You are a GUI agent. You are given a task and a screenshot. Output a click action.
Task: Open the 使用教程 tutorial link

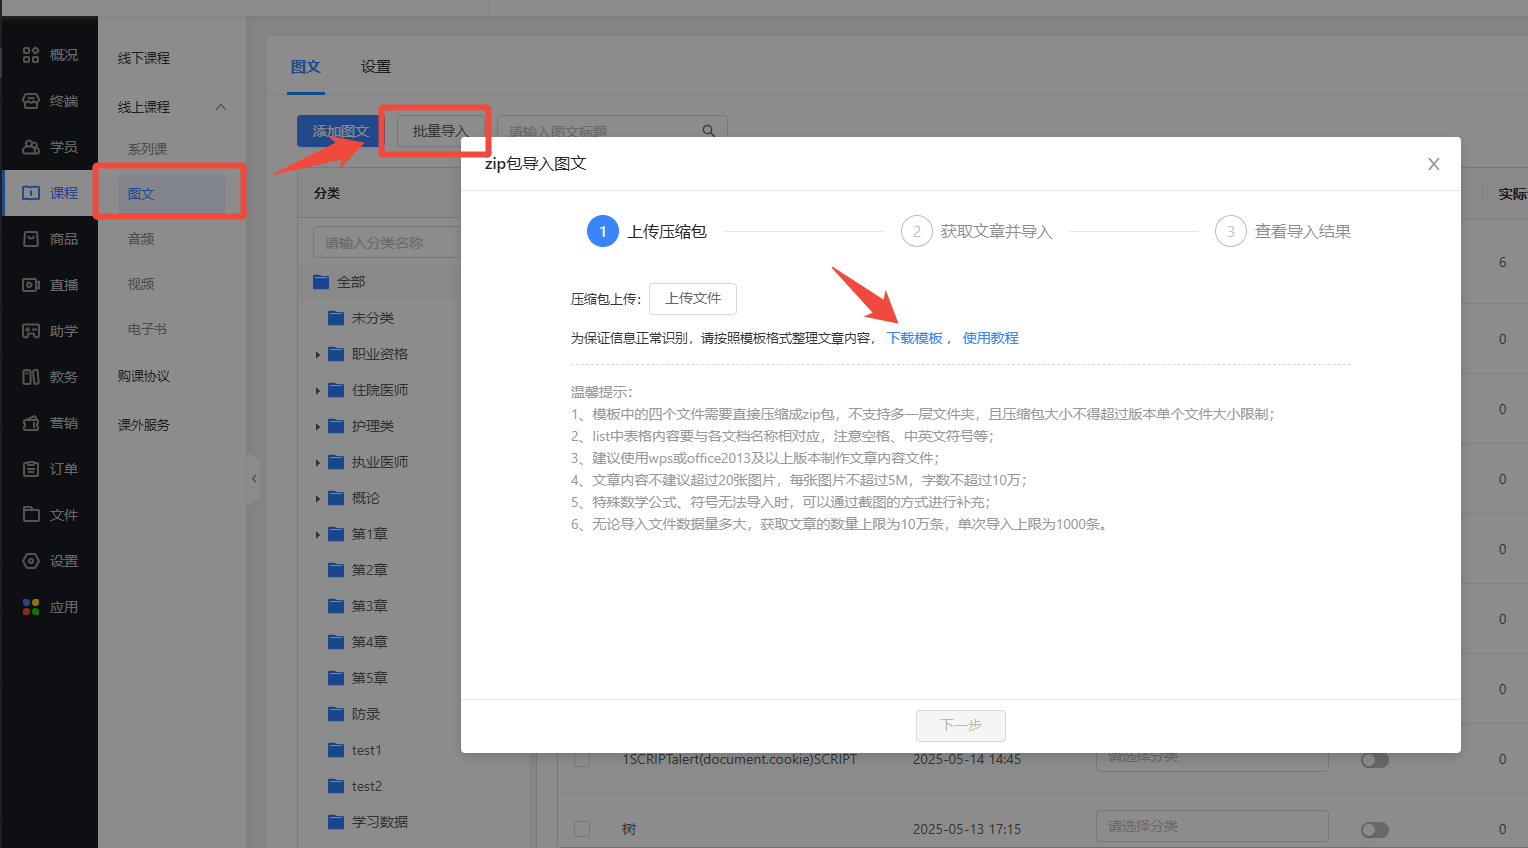pos(990,338)
